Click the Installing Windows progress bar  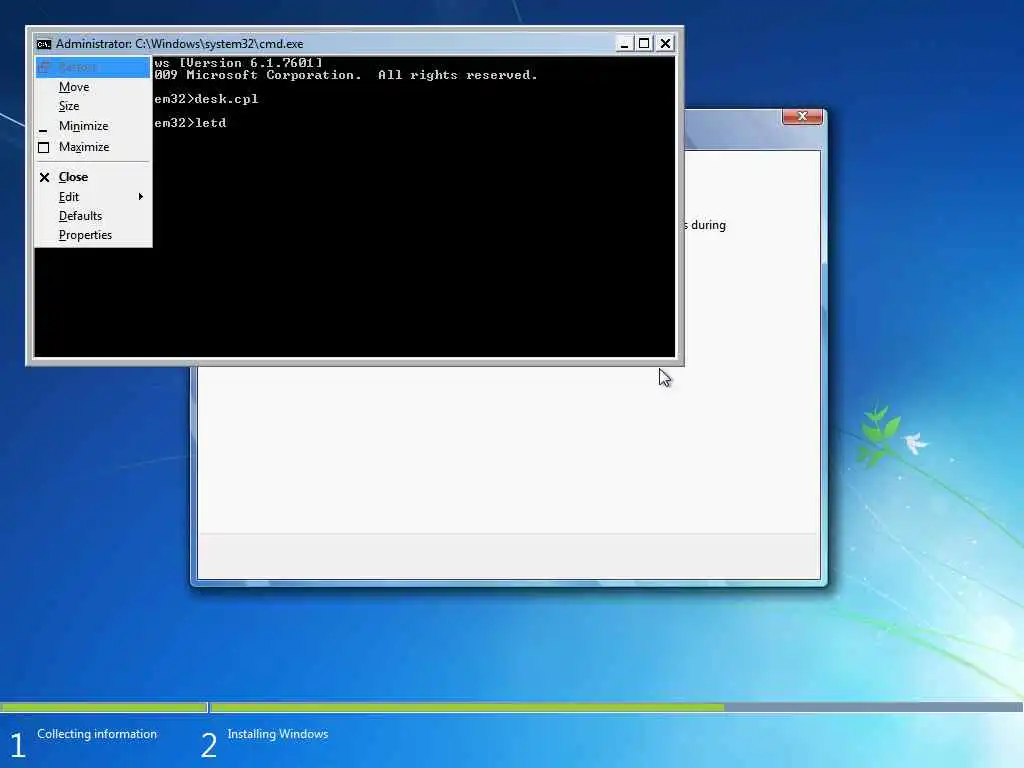[x=616, y=707]
